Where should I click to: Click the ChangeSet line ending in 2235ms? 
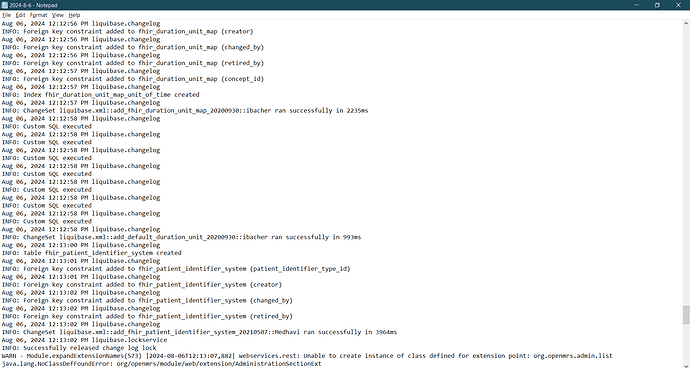[x=185, y=110]
